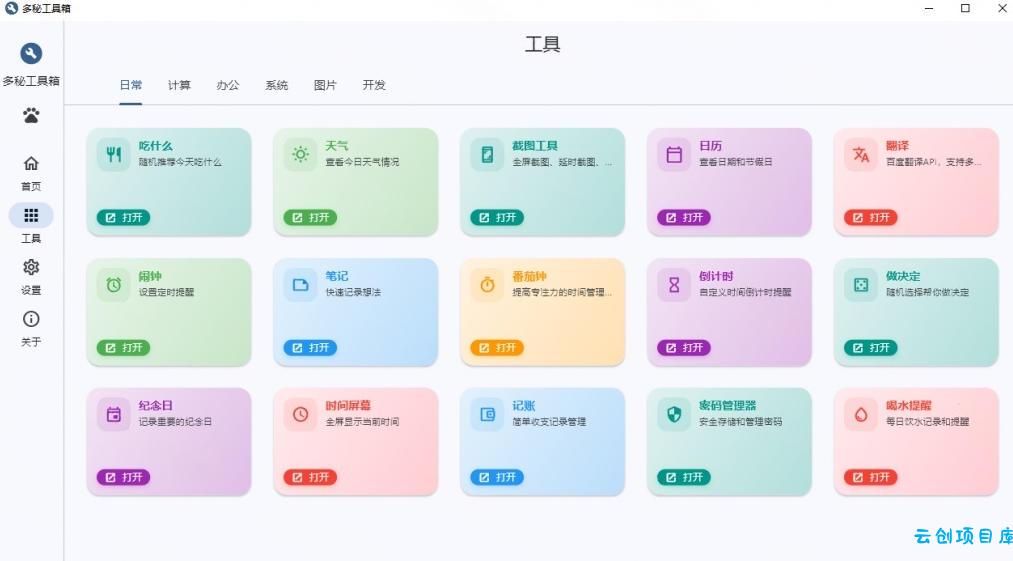Click the 倒计时 hourglass icon
This screenshot has height=561, width=1013.
(x=674, y=285)
